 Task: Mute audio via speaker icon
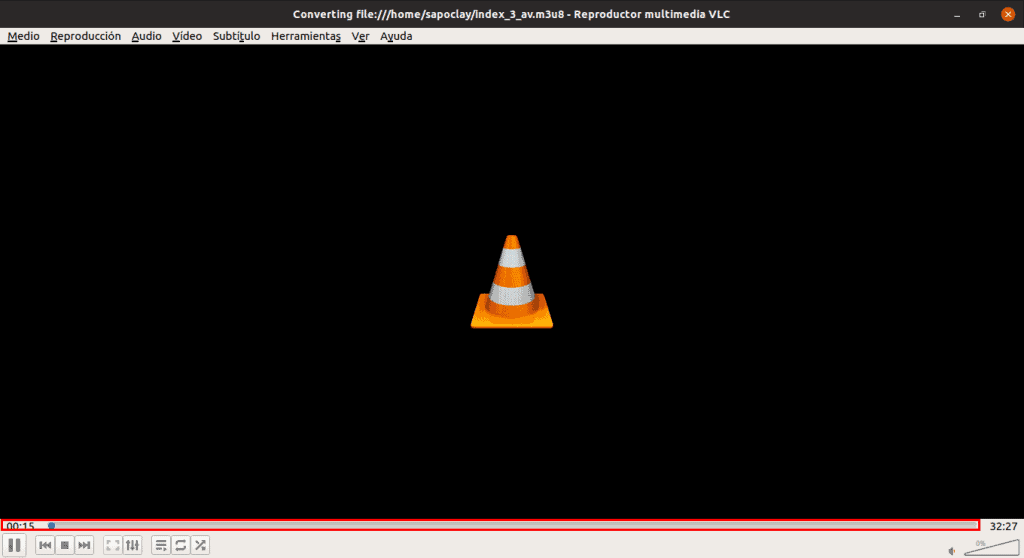tap(952, 551)
